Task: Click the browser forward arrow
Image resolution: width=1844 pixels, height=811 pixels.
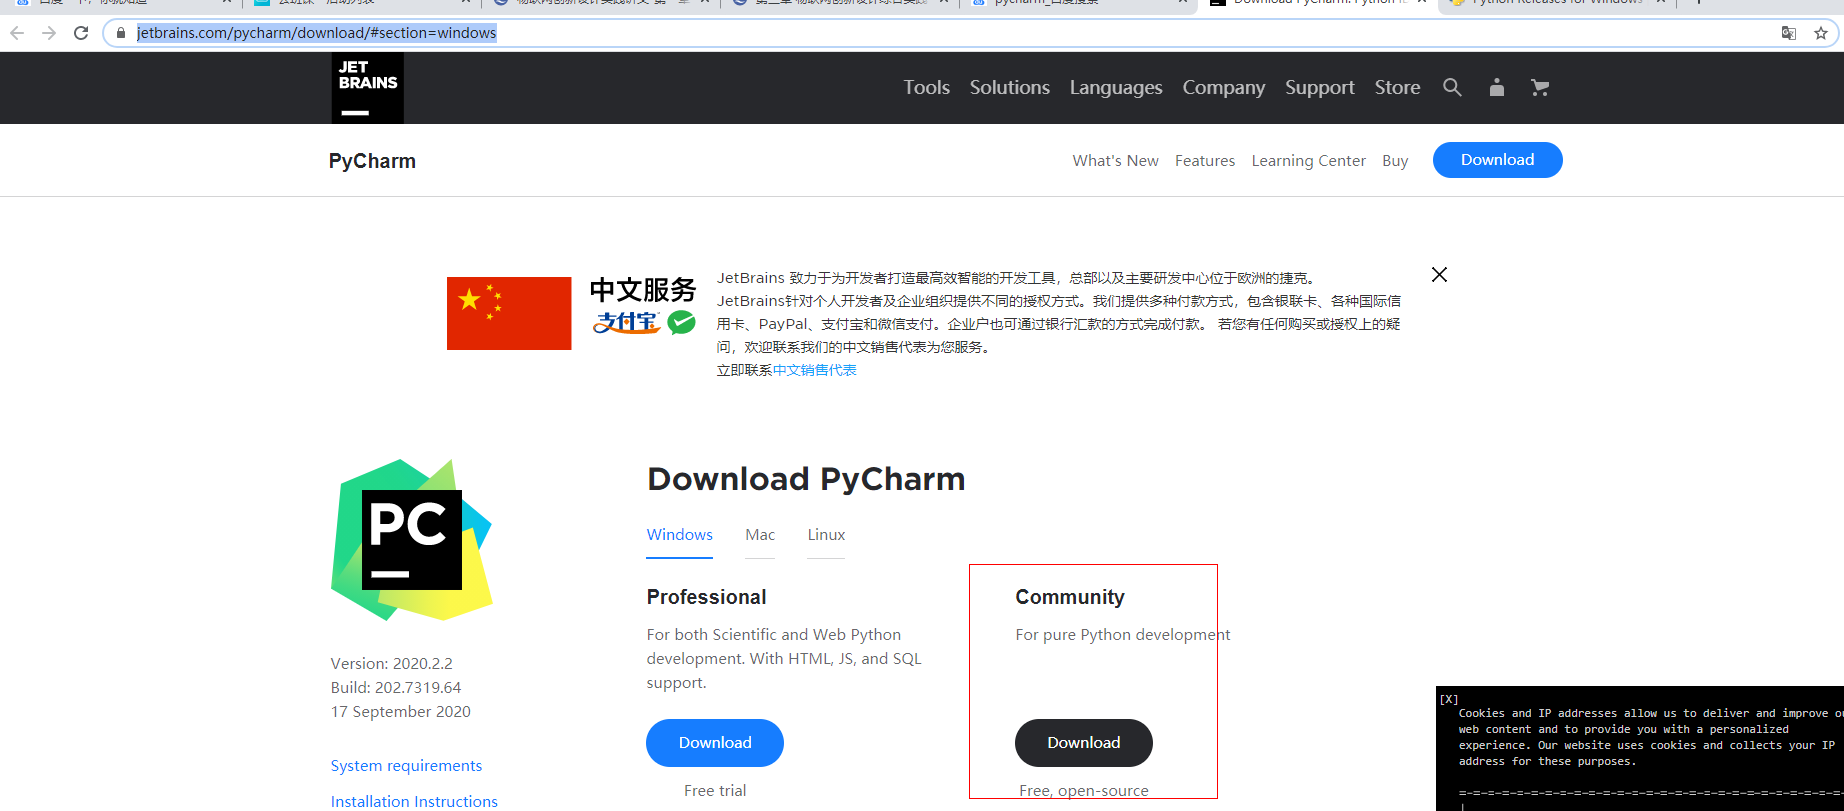Action: click(x=49, y=33)
